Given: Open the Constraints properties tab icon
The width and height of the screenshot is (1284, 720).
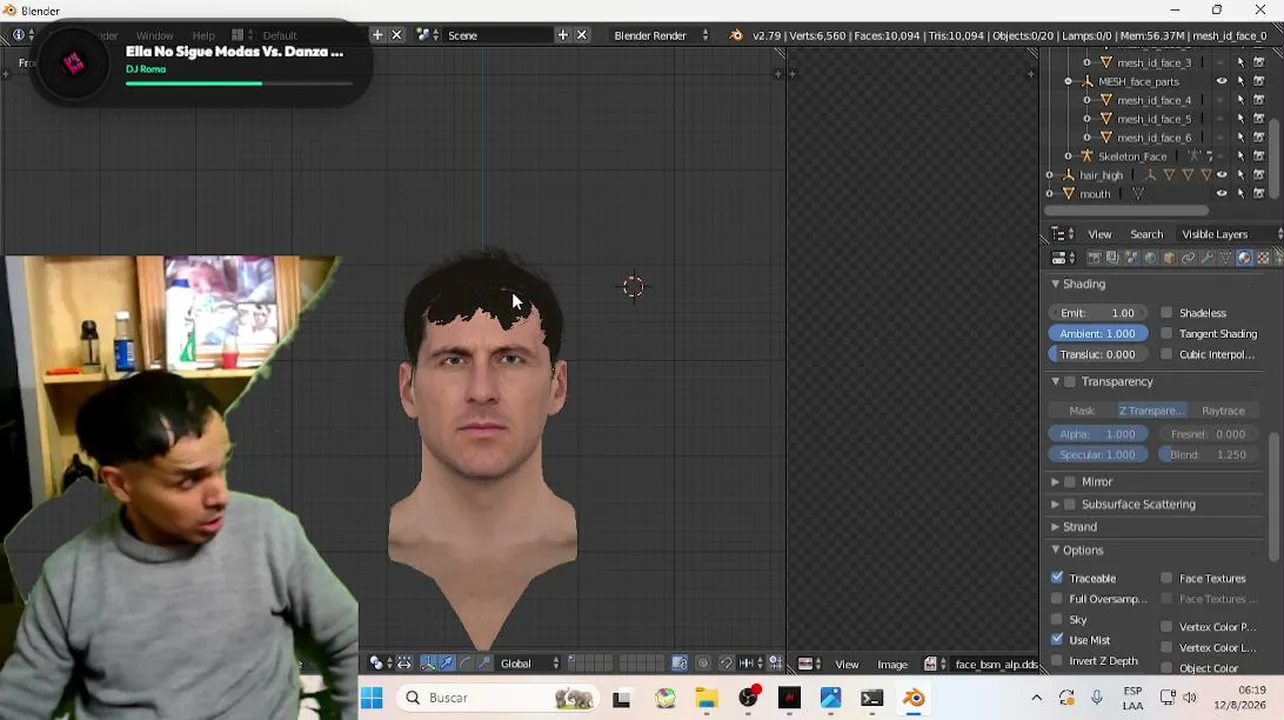Looking at the screenshot, I should (1188, 258).
